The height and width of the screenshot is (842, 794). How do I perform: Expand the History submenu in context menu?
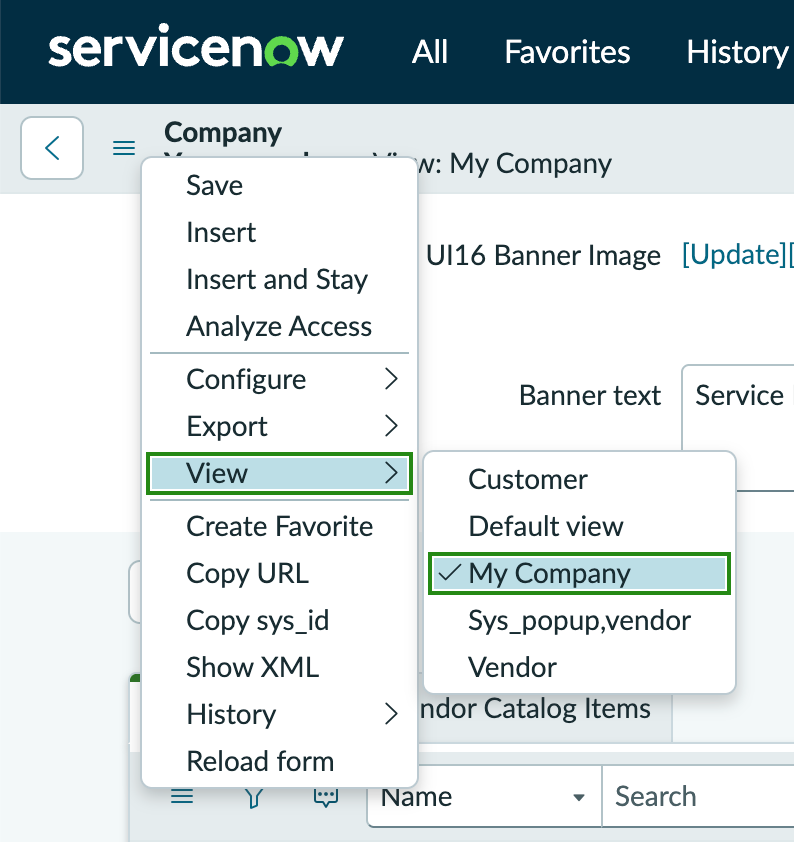click(279, 714)
